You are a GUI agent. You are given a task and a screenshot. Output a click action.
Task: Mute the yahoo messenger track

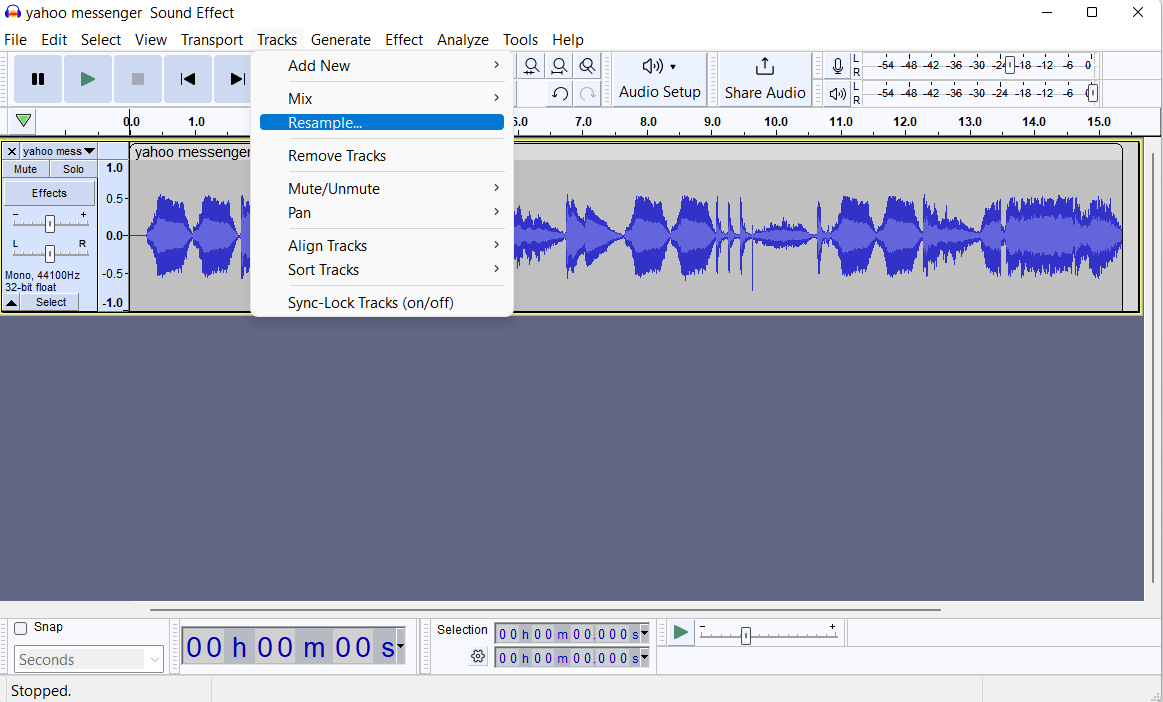(25, 169)
